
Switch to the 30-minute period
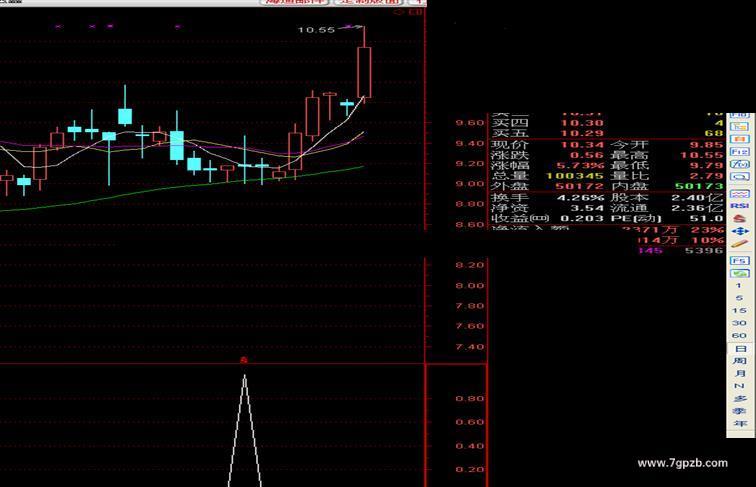pyautogui.click(x=739, y=323)
